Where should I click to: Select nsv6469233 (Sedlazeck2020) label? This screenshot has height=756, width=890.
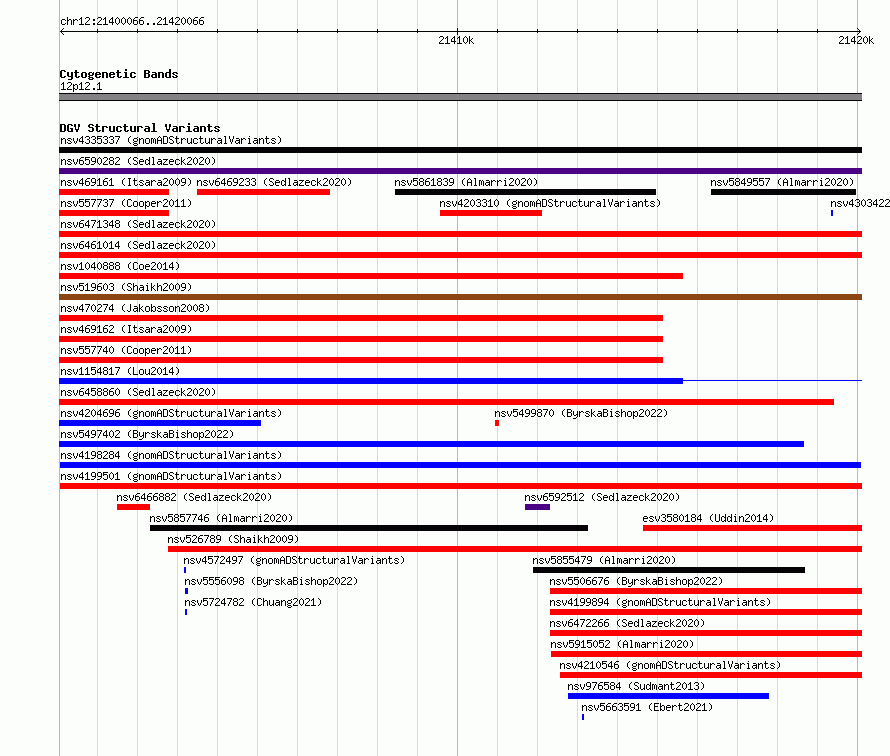[274, 182]
